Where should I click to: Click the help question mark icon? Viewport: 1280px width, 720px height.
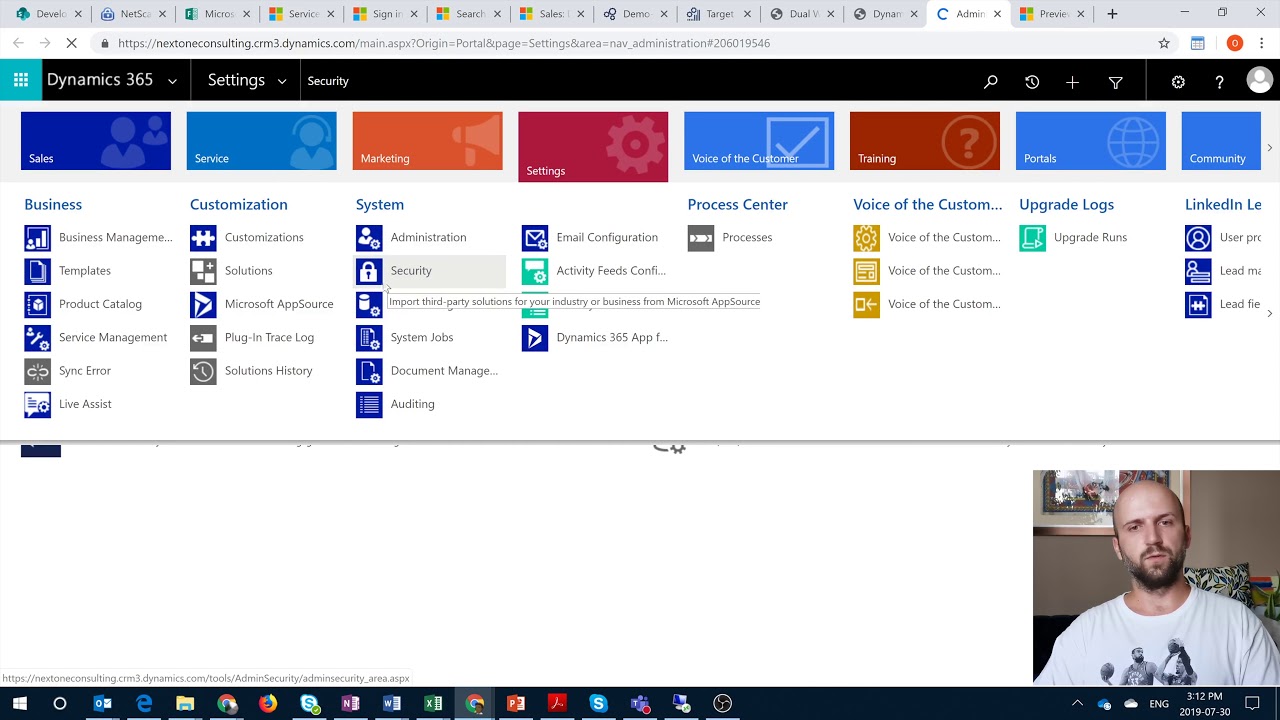(1219, 82)
